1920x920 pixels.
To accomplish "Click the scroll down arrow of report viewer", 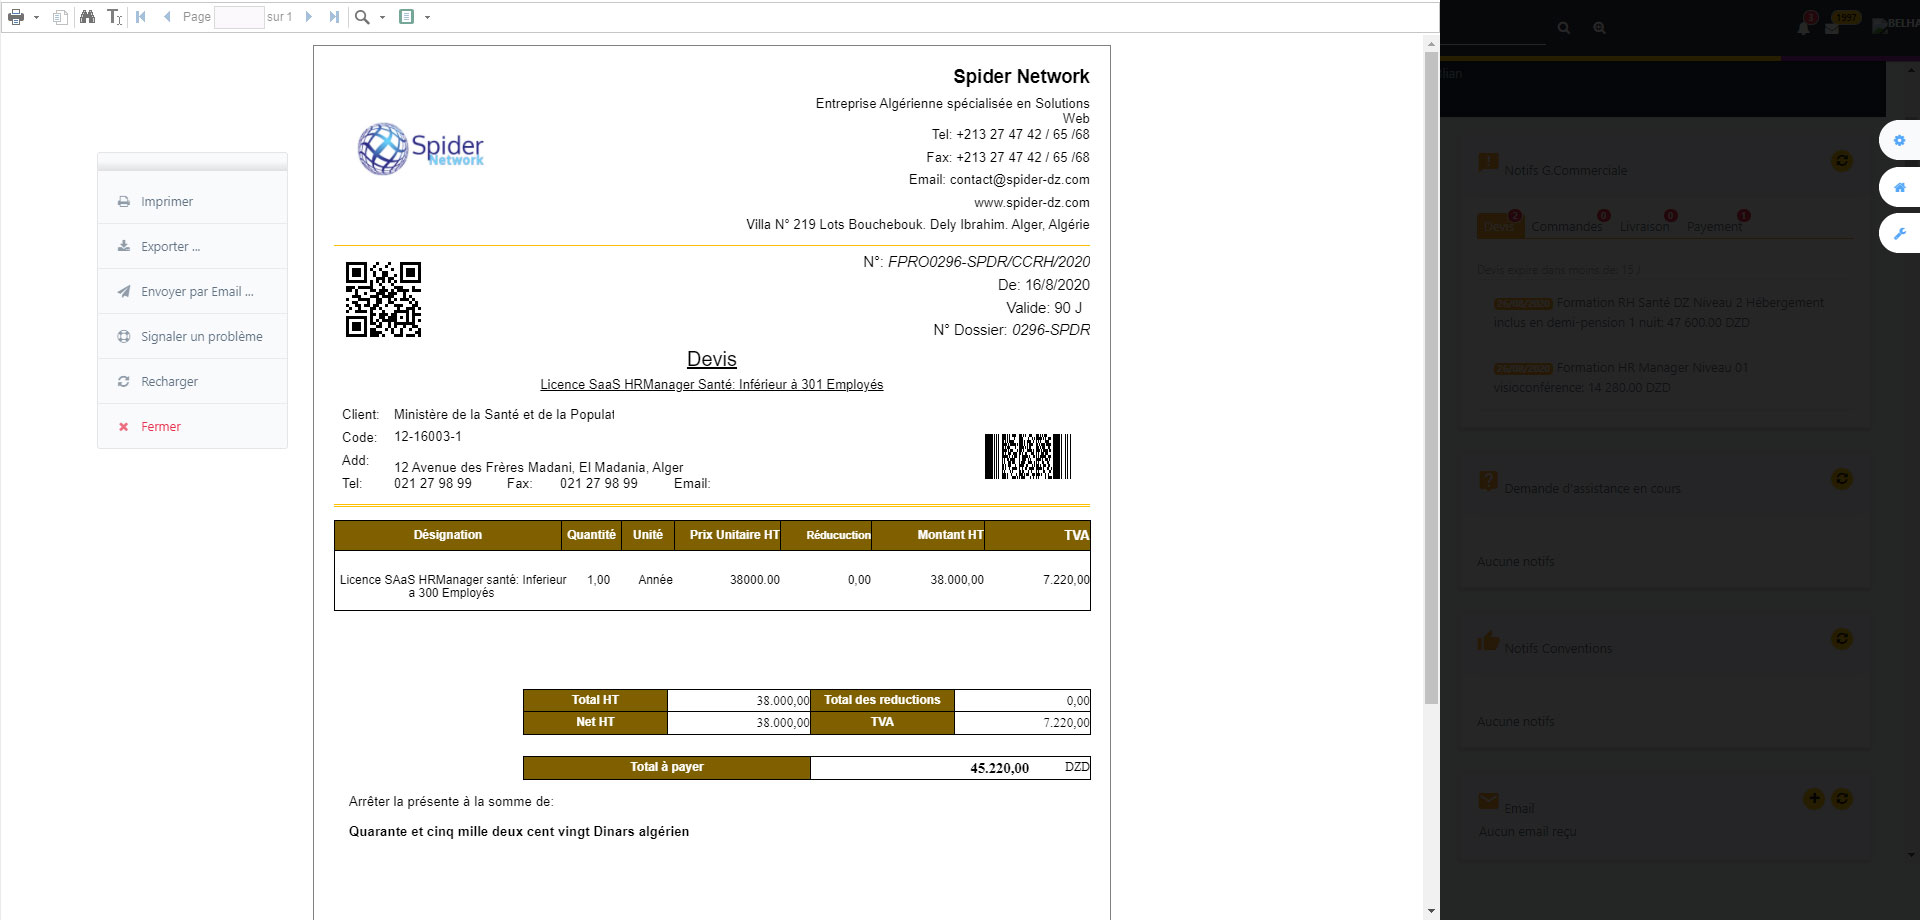I will tap(1432, 911).
